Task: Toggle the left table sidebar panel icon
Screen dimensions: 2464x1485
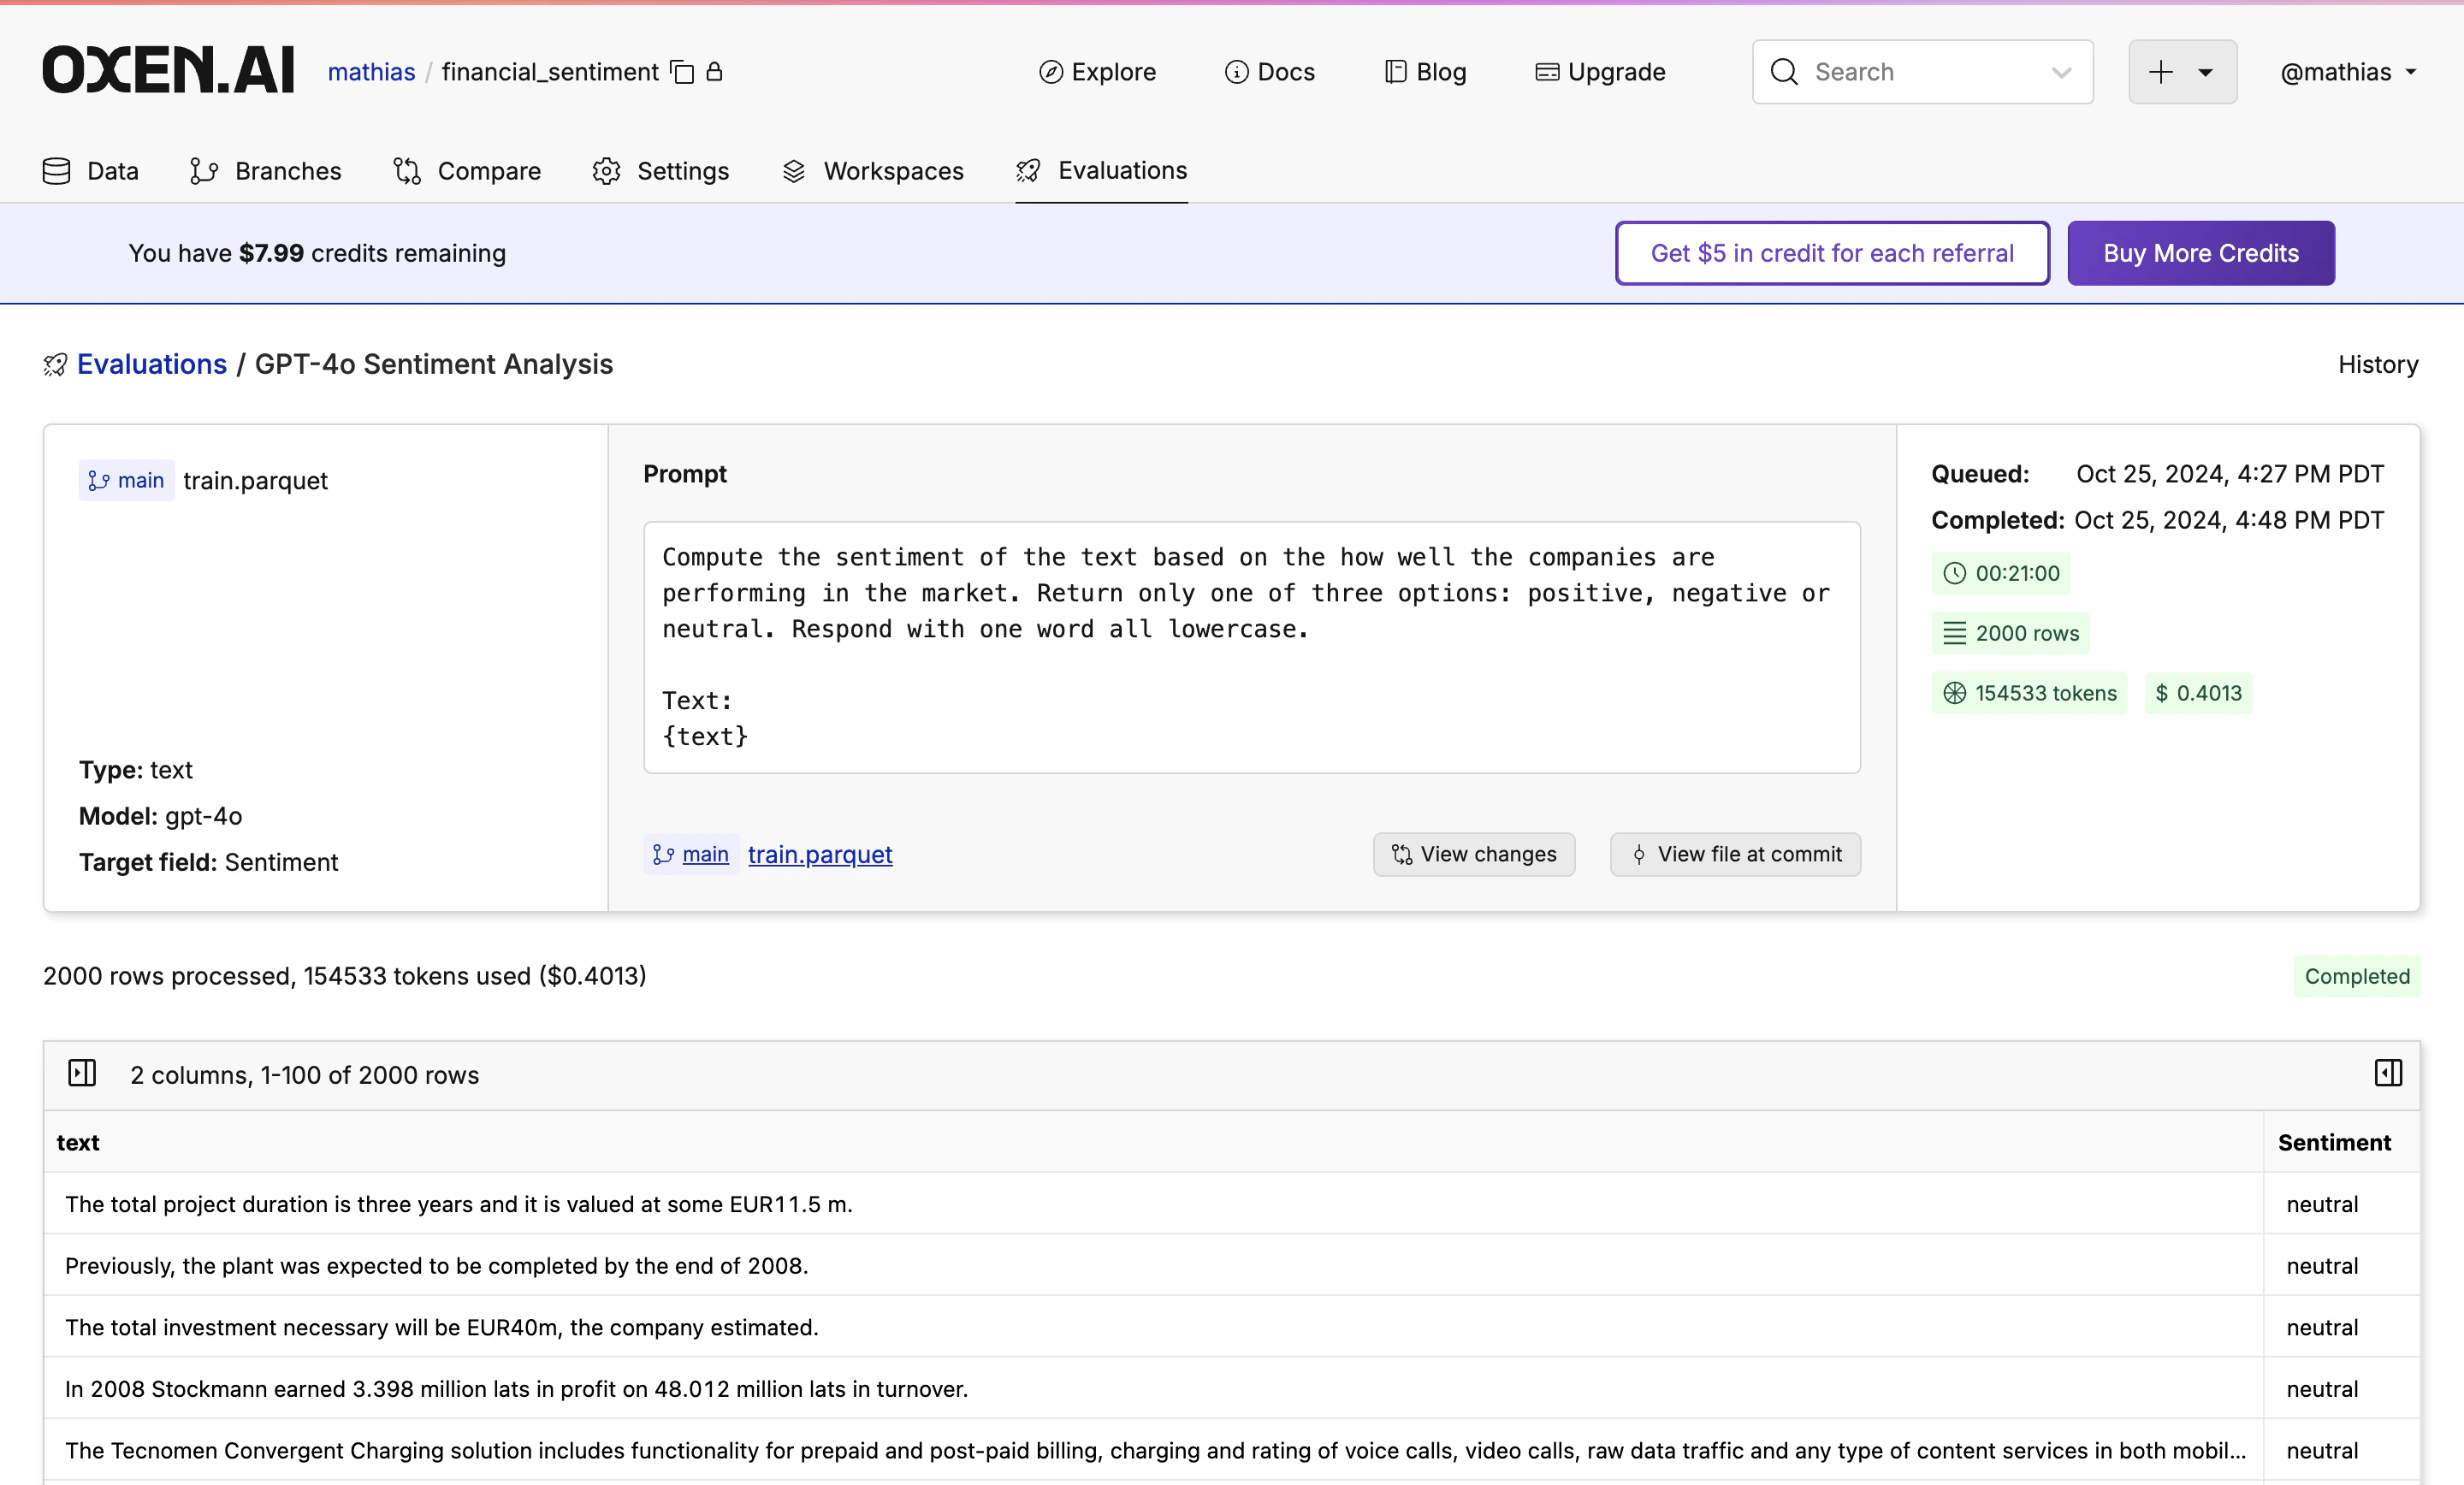Action: coord(82,1074)
